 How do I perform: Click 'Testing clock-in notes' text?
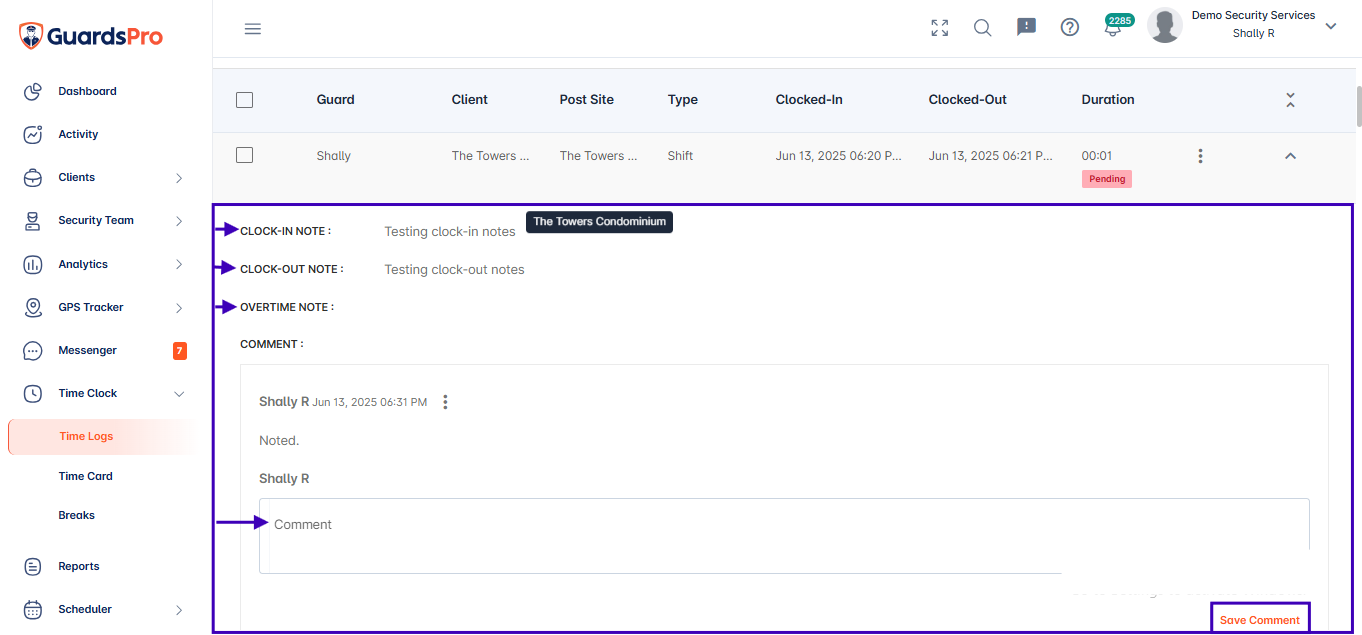(x=450, y=231)
